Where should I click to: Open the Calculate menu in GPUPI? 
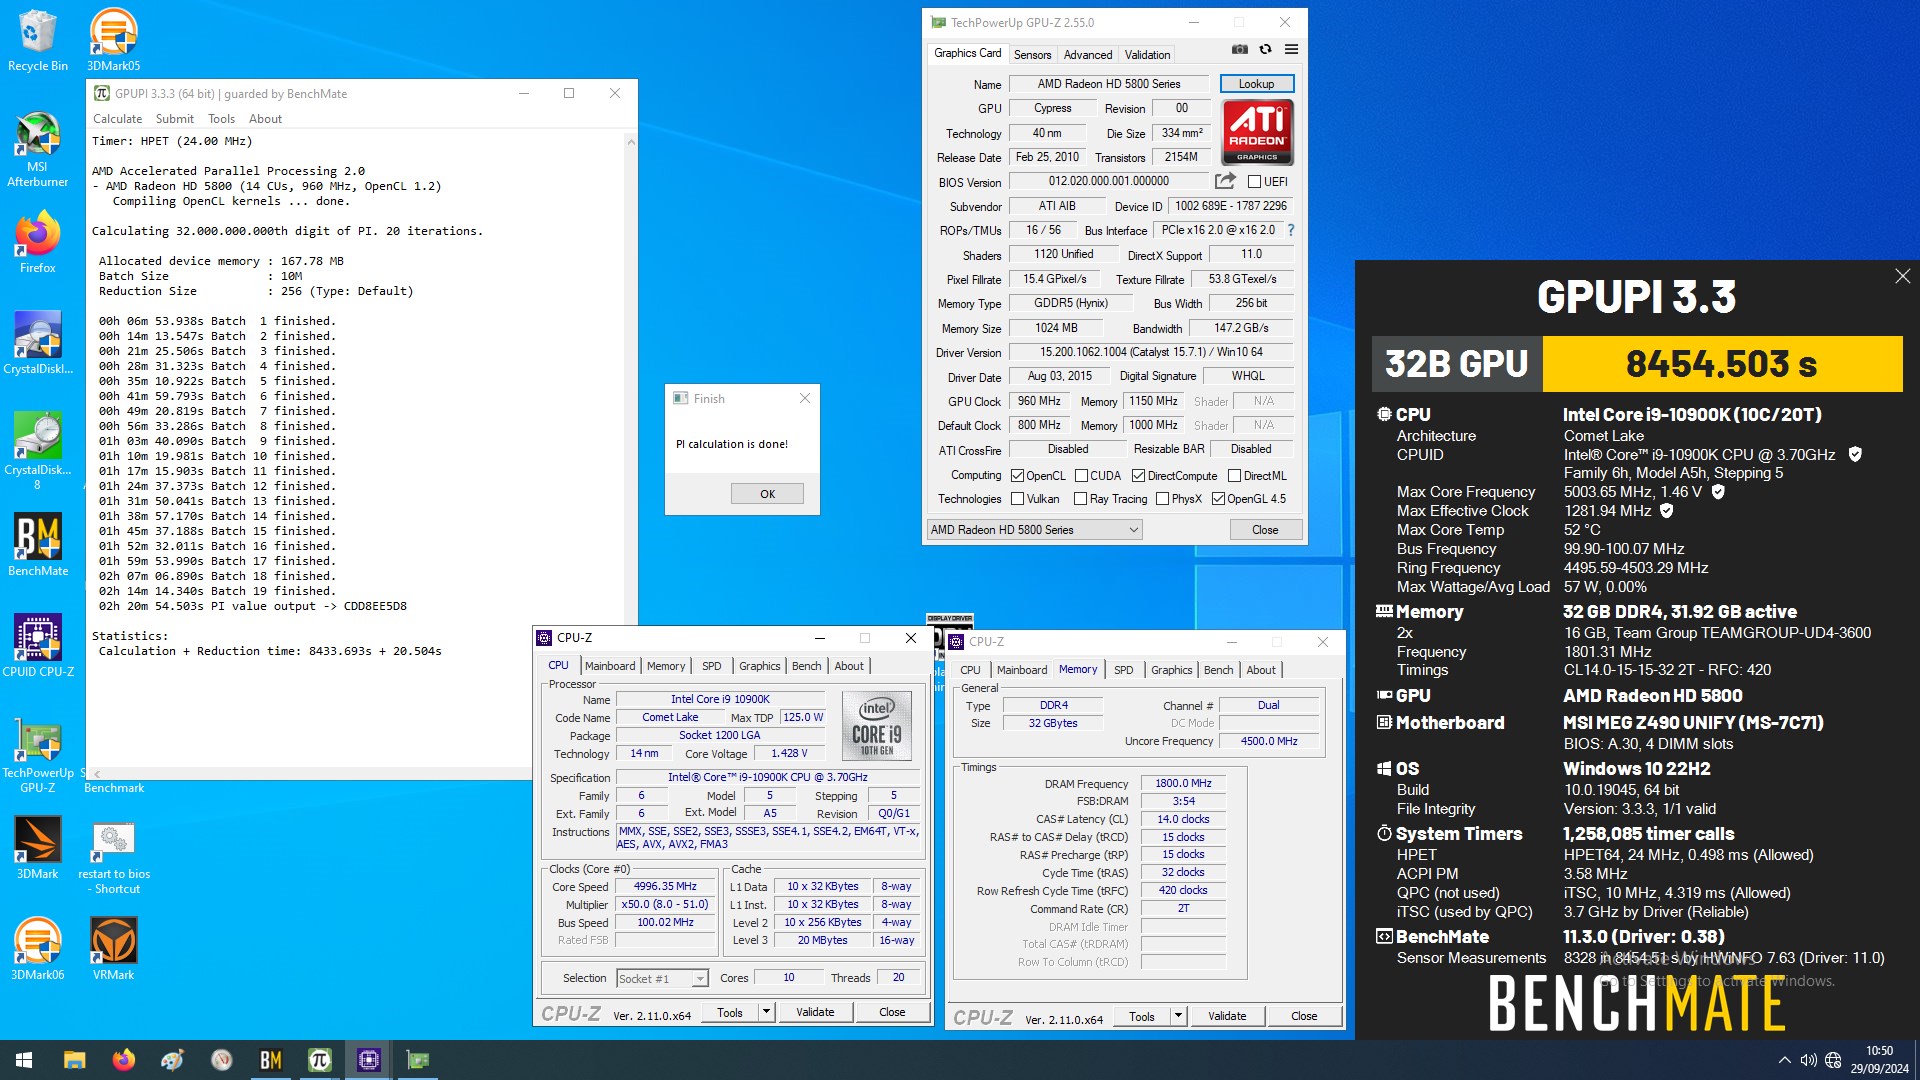[x=117, y=119]
